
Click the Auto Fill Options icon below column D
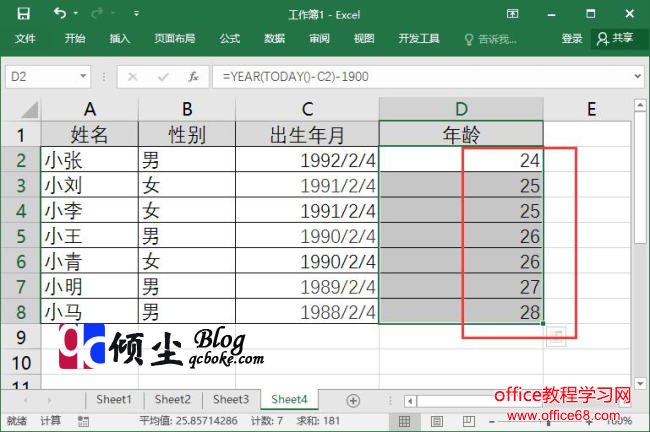[x=556, y=335]
